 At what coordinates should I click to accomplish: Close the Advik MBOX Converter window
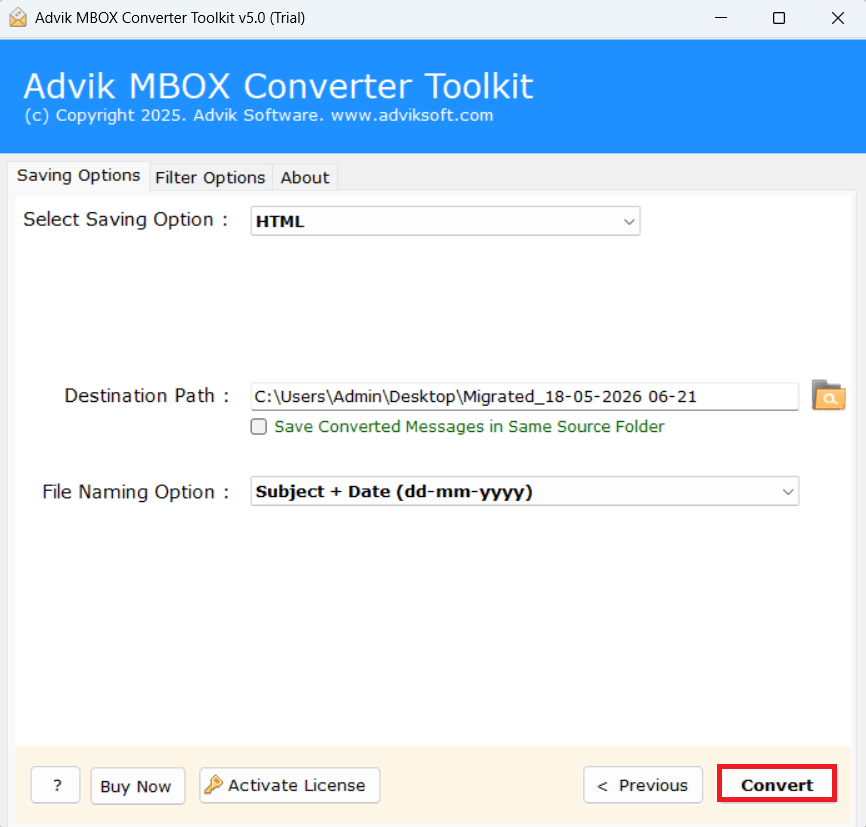tap(837, 18)
